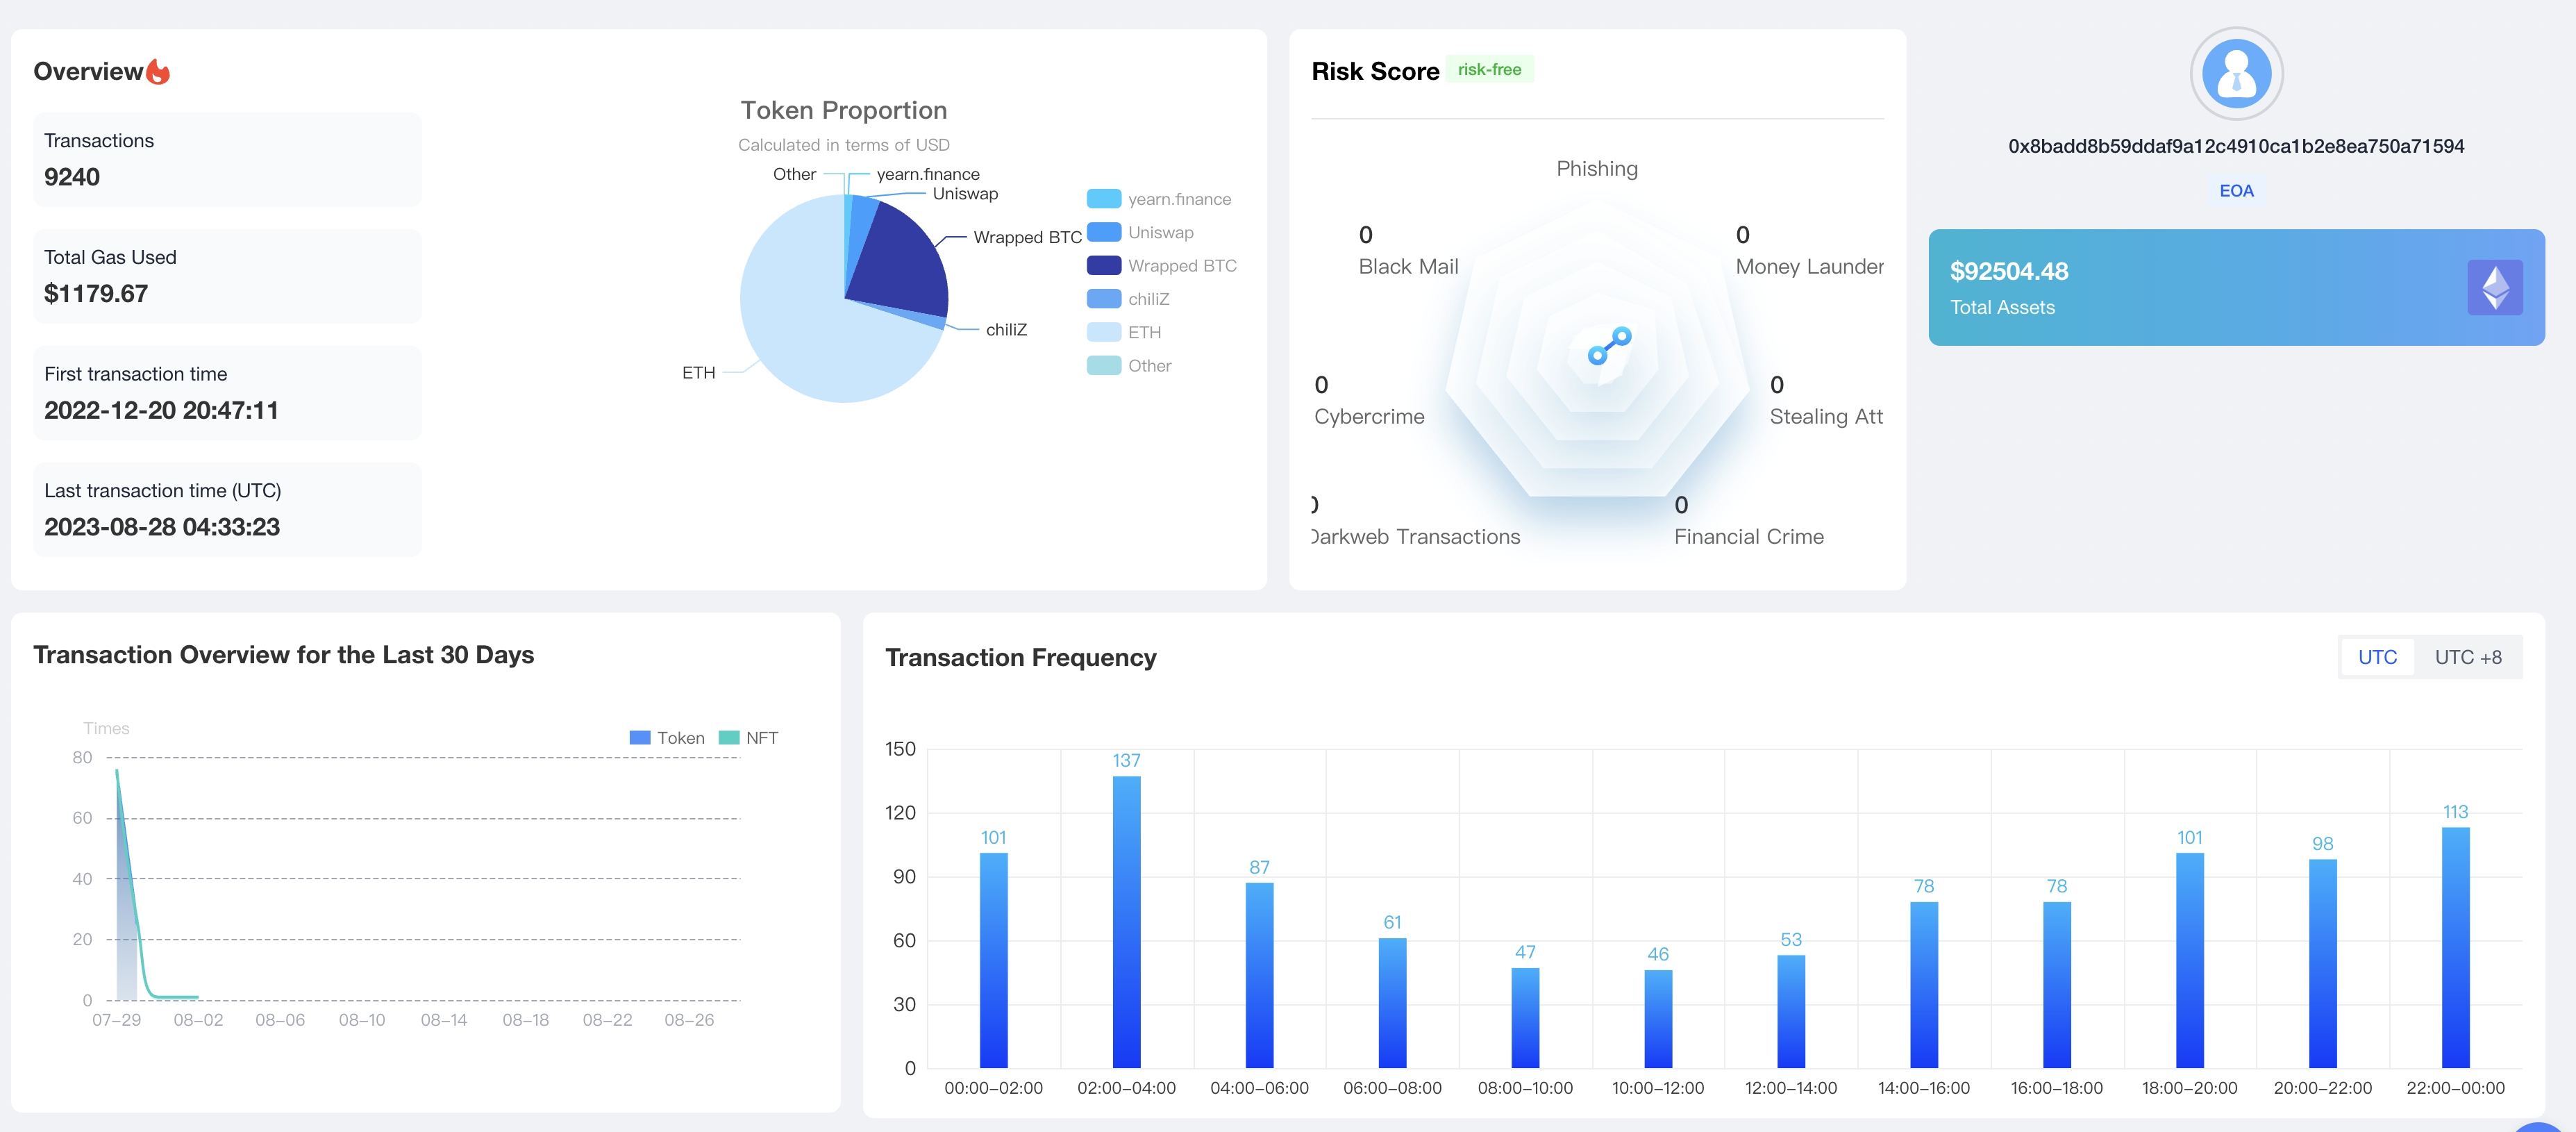Toggle the yearn.finance legend entry
2576x1132 pixels.
(x=1159, y=199)
